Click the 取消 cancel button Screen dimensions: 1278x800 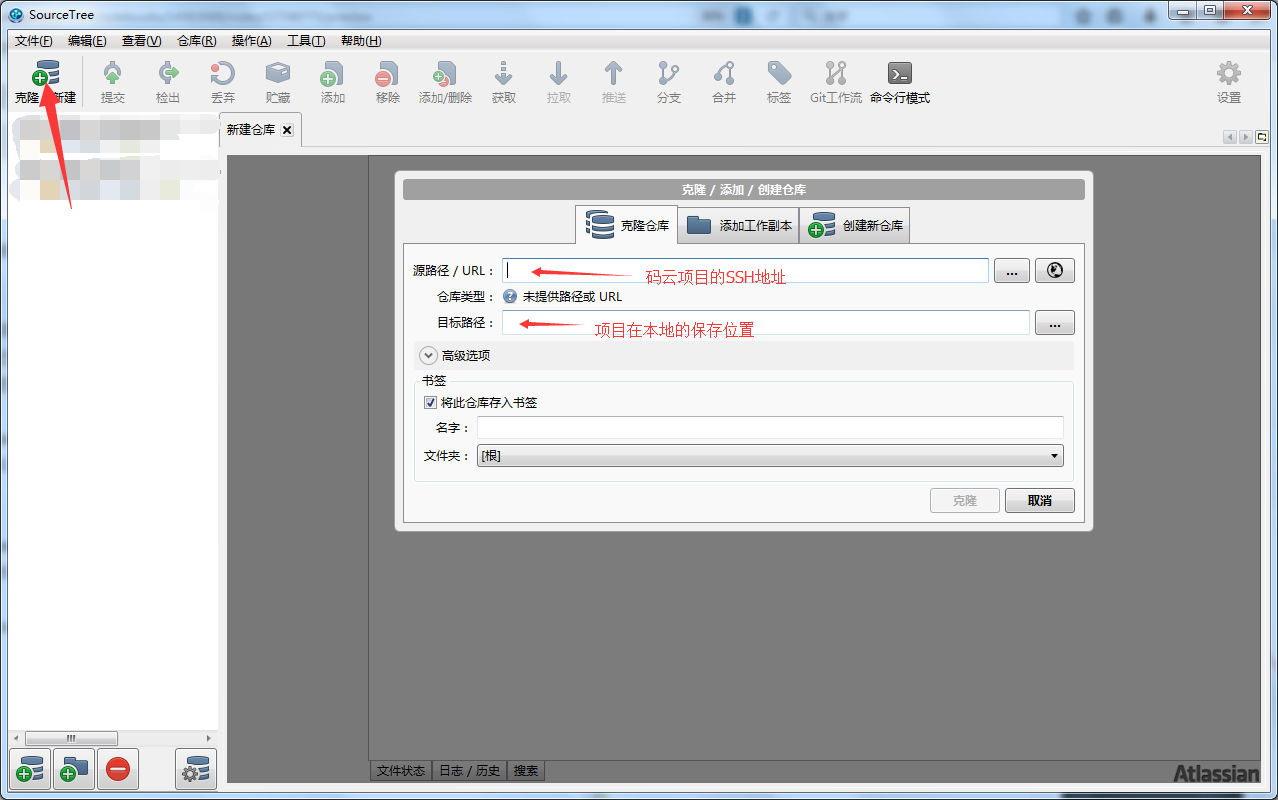[1040, 500]
